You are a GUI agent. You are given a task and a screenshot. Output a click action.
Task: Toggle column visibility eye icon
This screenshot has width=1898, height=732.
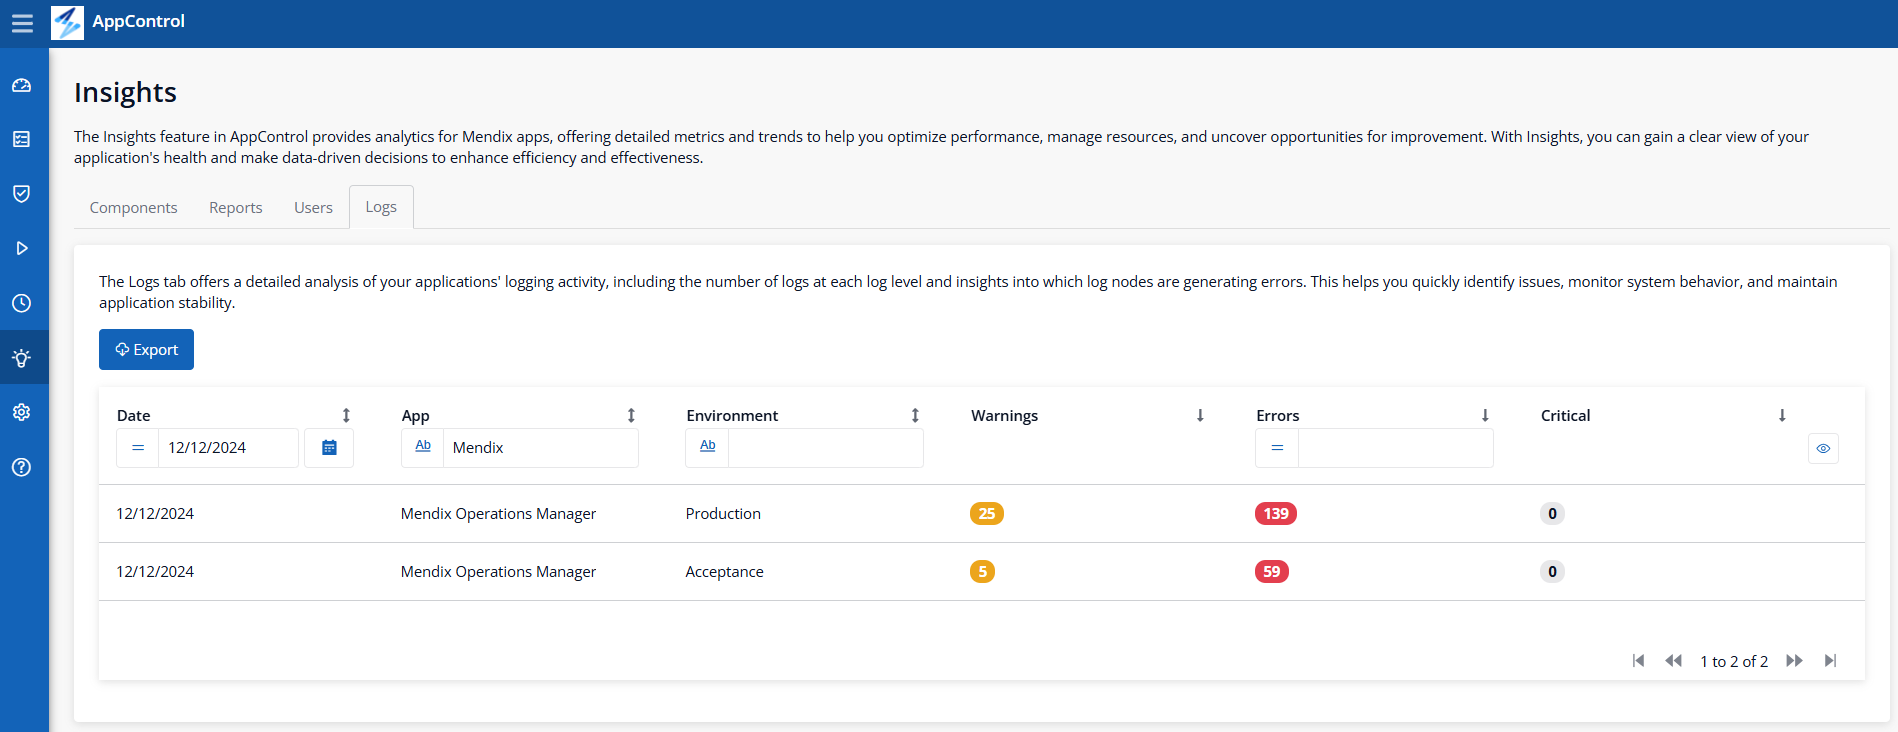[x=1823, y=448]
